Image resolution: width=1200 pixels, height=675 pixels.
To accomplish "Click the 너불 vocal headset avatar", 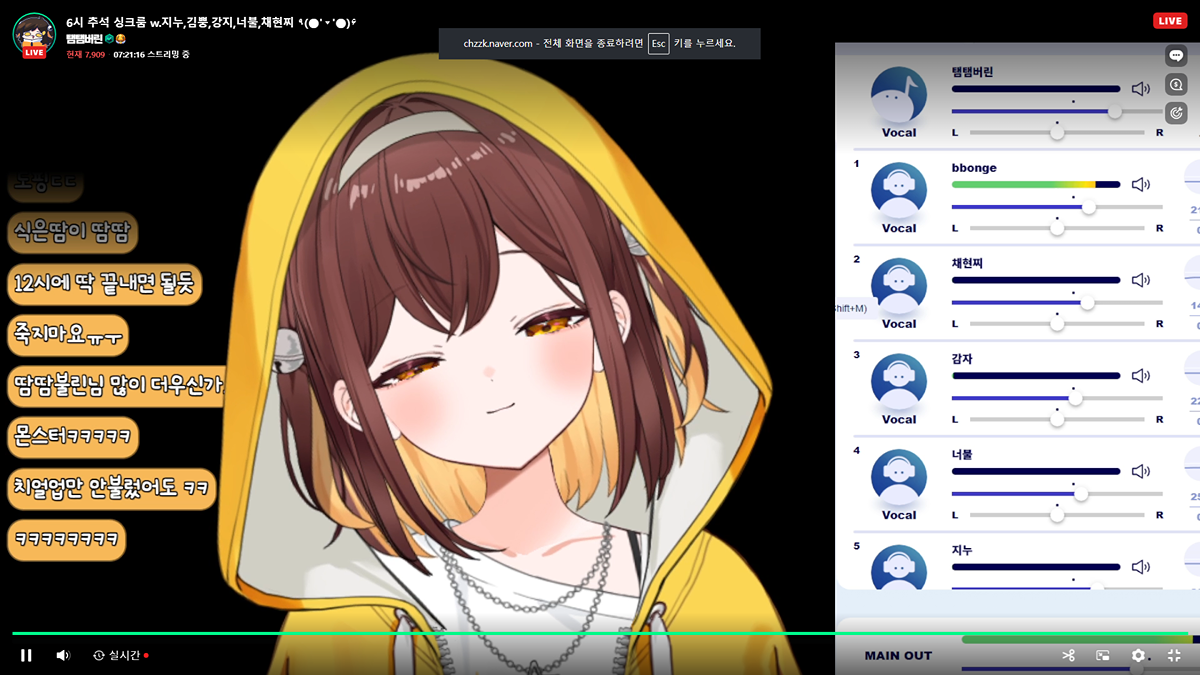I will 898,478.
